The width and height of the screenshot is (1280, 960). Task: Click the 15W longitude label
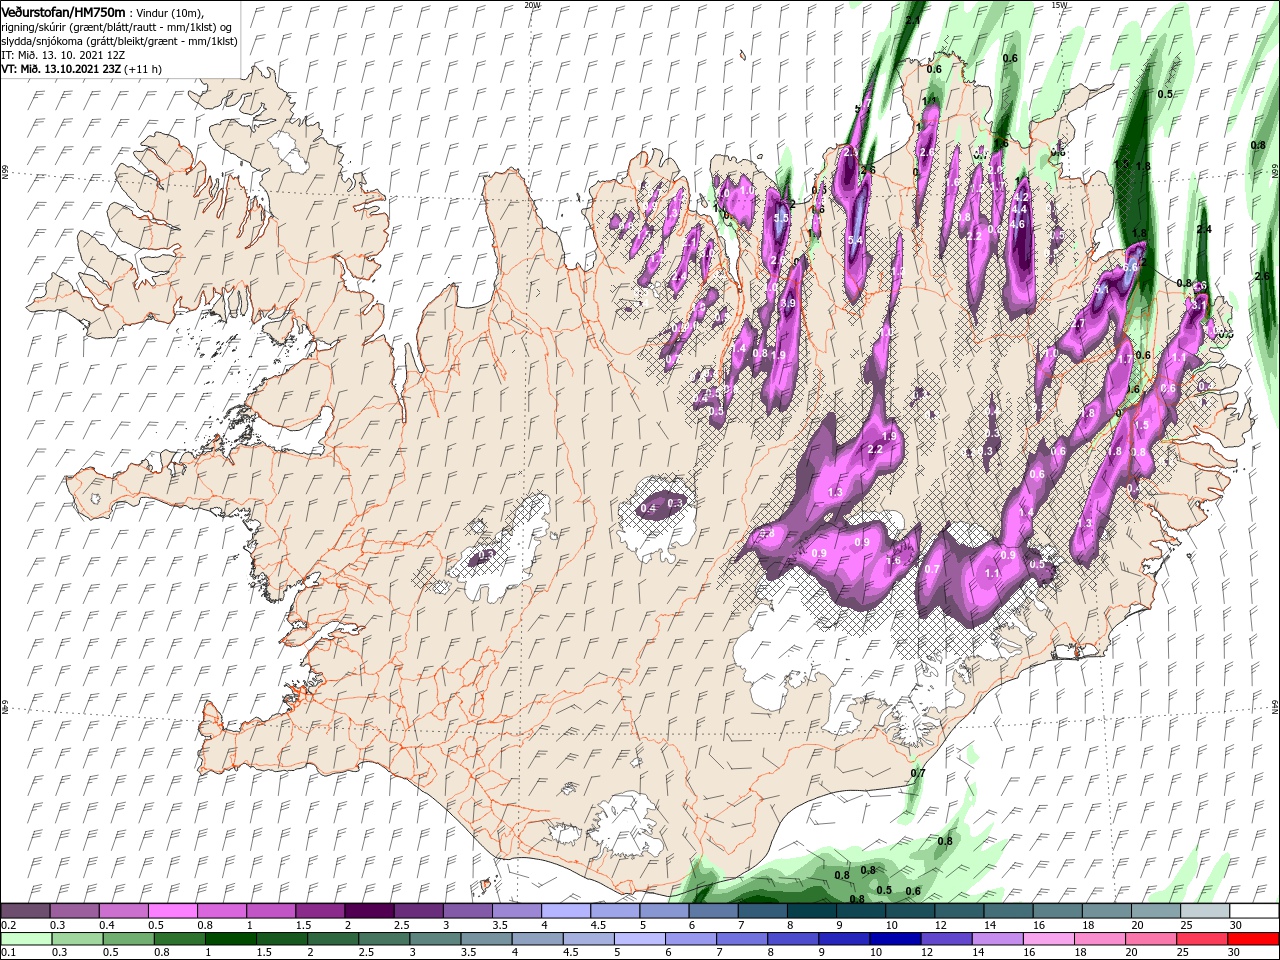tap(1059, 5)
